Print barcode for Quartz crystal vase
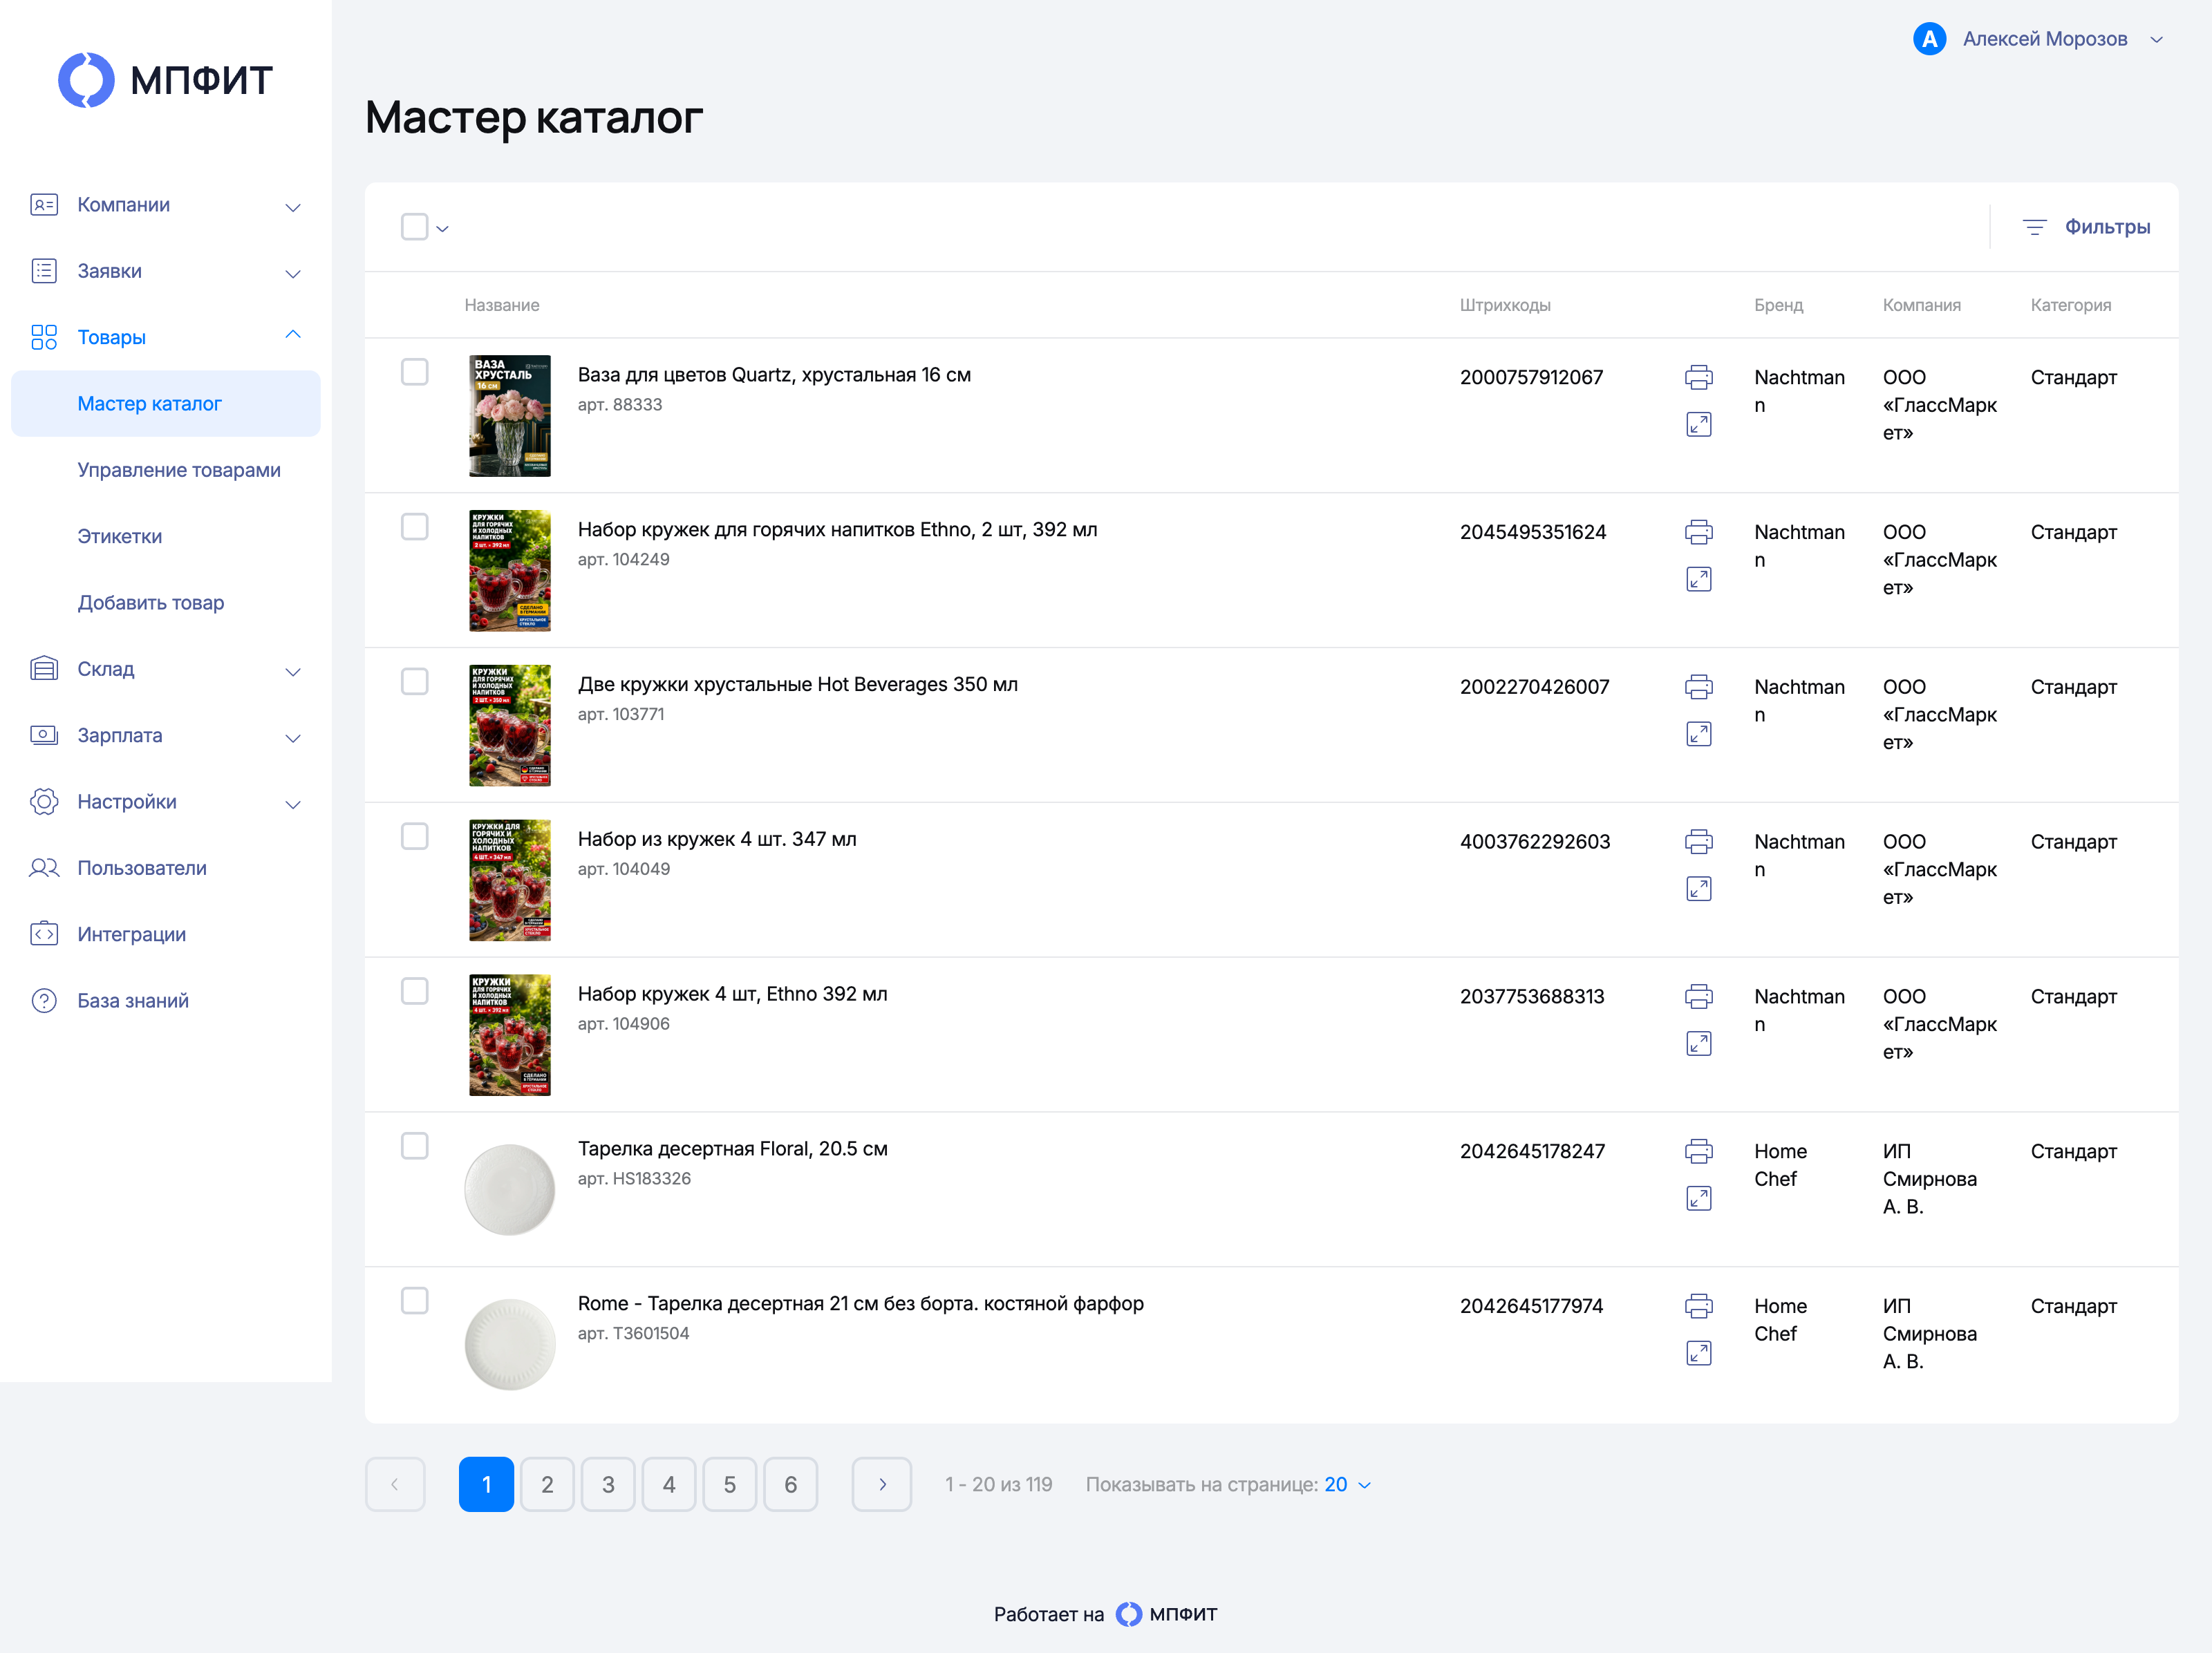 pyautogui.click(x=1698, y=377)
